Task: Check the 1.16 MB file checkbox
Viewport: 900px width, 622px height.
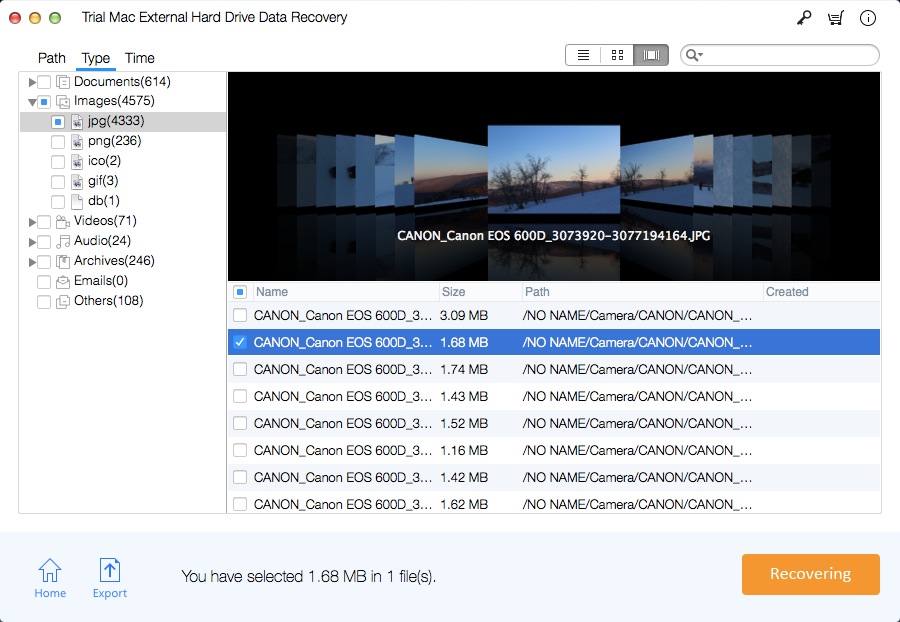Action: pyautogui.click(x=240, y=450)
